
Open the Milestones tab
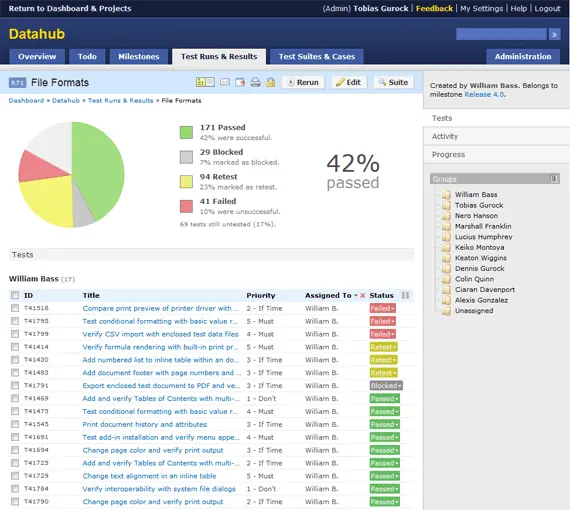coord(139,57)
